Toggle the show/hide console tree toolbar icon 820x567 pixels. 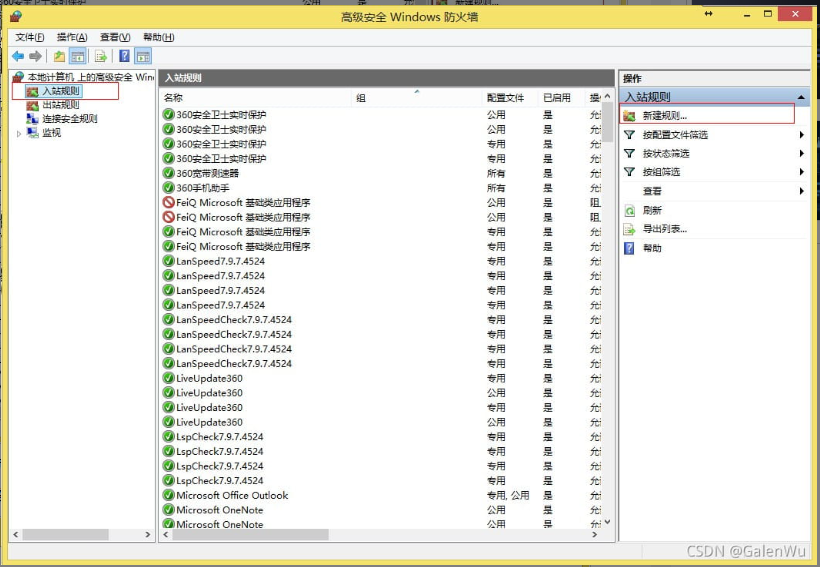click(77, 56)
